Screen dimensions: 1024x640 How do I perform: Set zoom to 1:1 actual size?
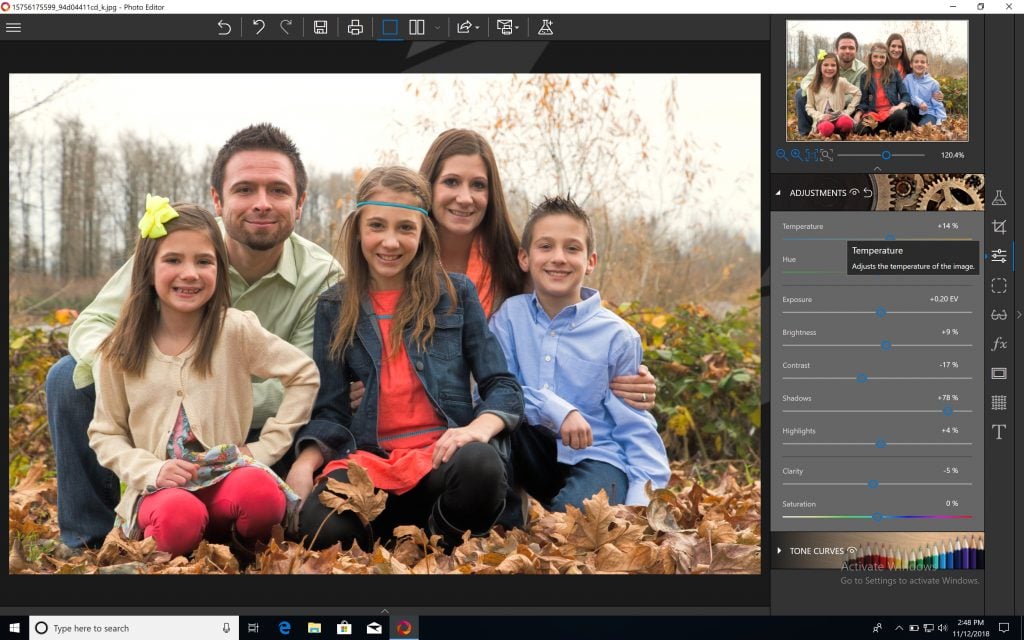tap(811, 155)
